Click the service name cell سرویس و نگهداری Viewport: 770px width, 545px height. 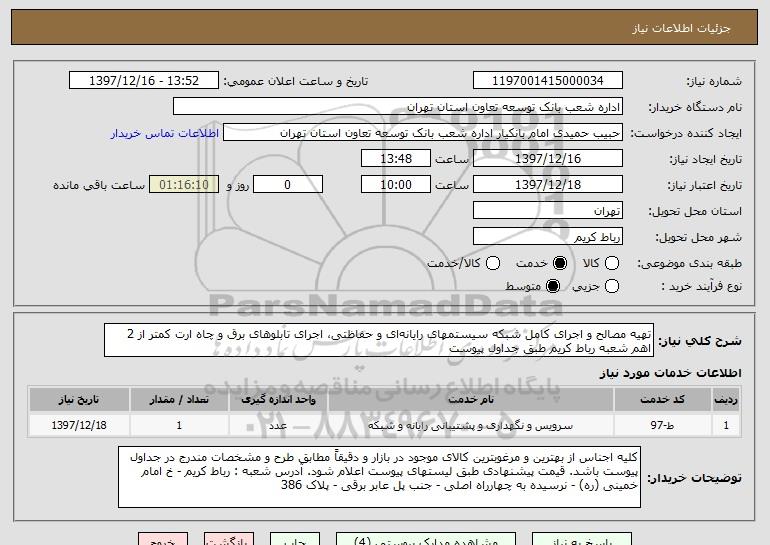click(470, 425)
